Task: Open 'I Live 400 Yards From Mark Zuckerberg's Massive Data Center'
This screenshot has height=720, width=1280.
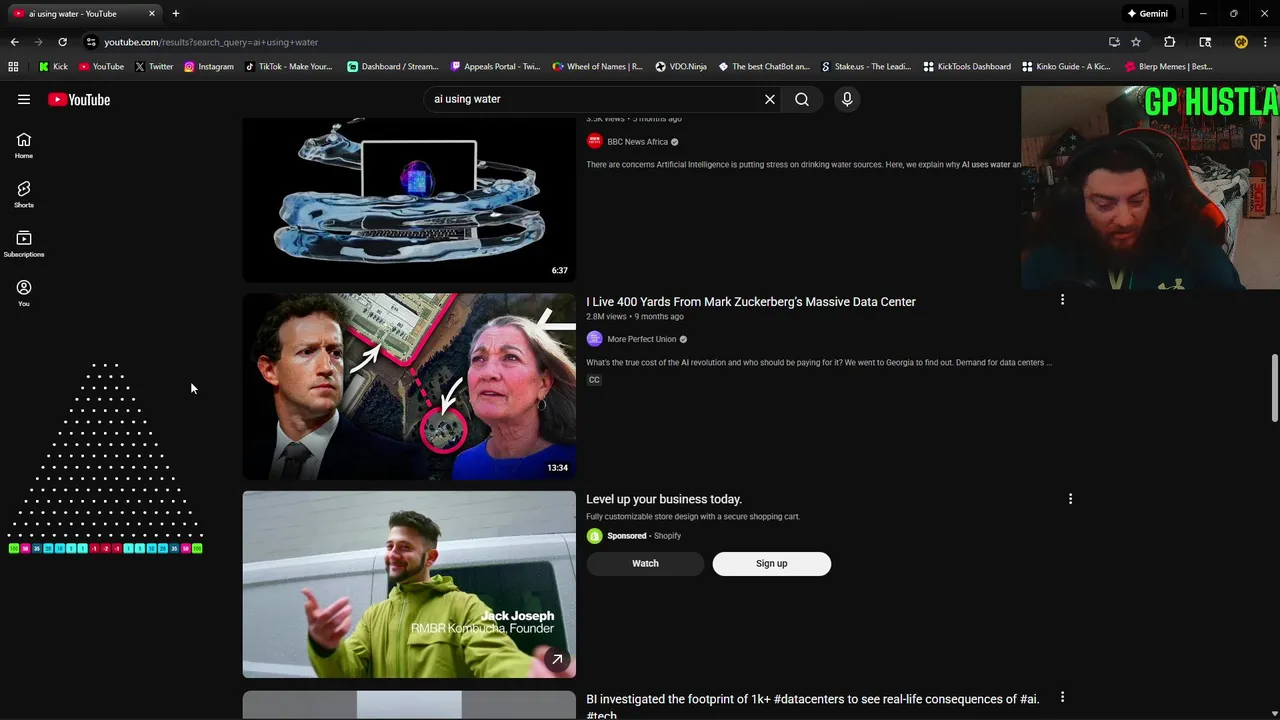Action: [x=751, y=302]
